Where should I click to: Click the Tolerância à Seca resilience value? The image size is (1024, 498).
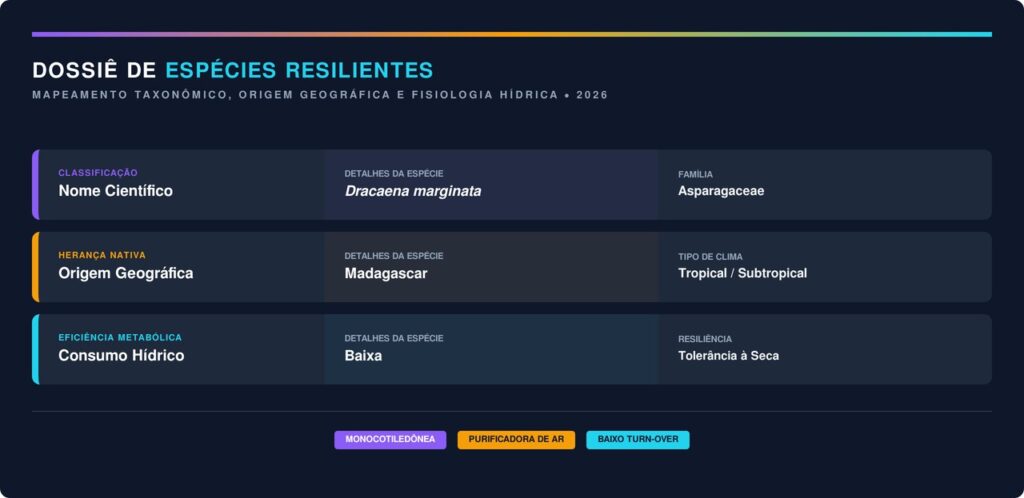click(728, 355)
